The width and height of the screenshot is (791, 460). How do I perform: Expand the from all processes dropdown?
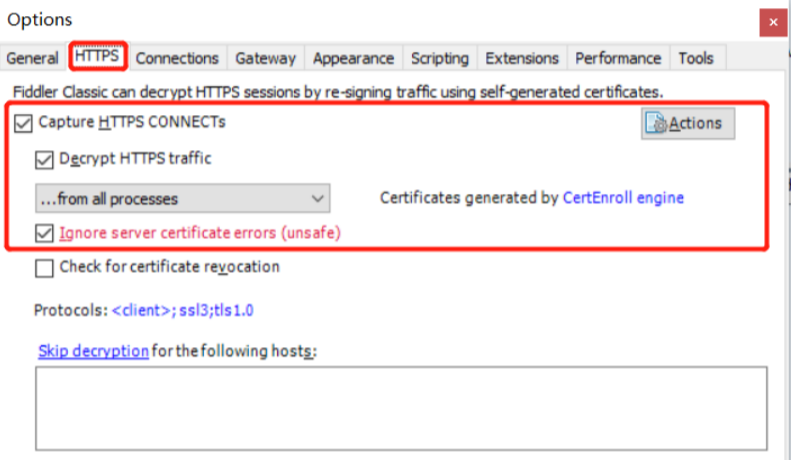183,198
